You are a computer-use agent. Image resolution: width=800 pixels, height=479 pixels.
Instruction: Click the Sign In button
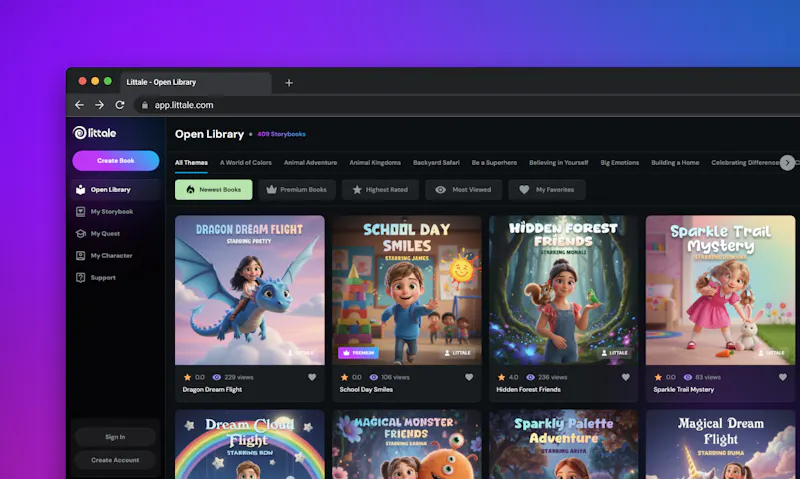[x=115, y=437]
